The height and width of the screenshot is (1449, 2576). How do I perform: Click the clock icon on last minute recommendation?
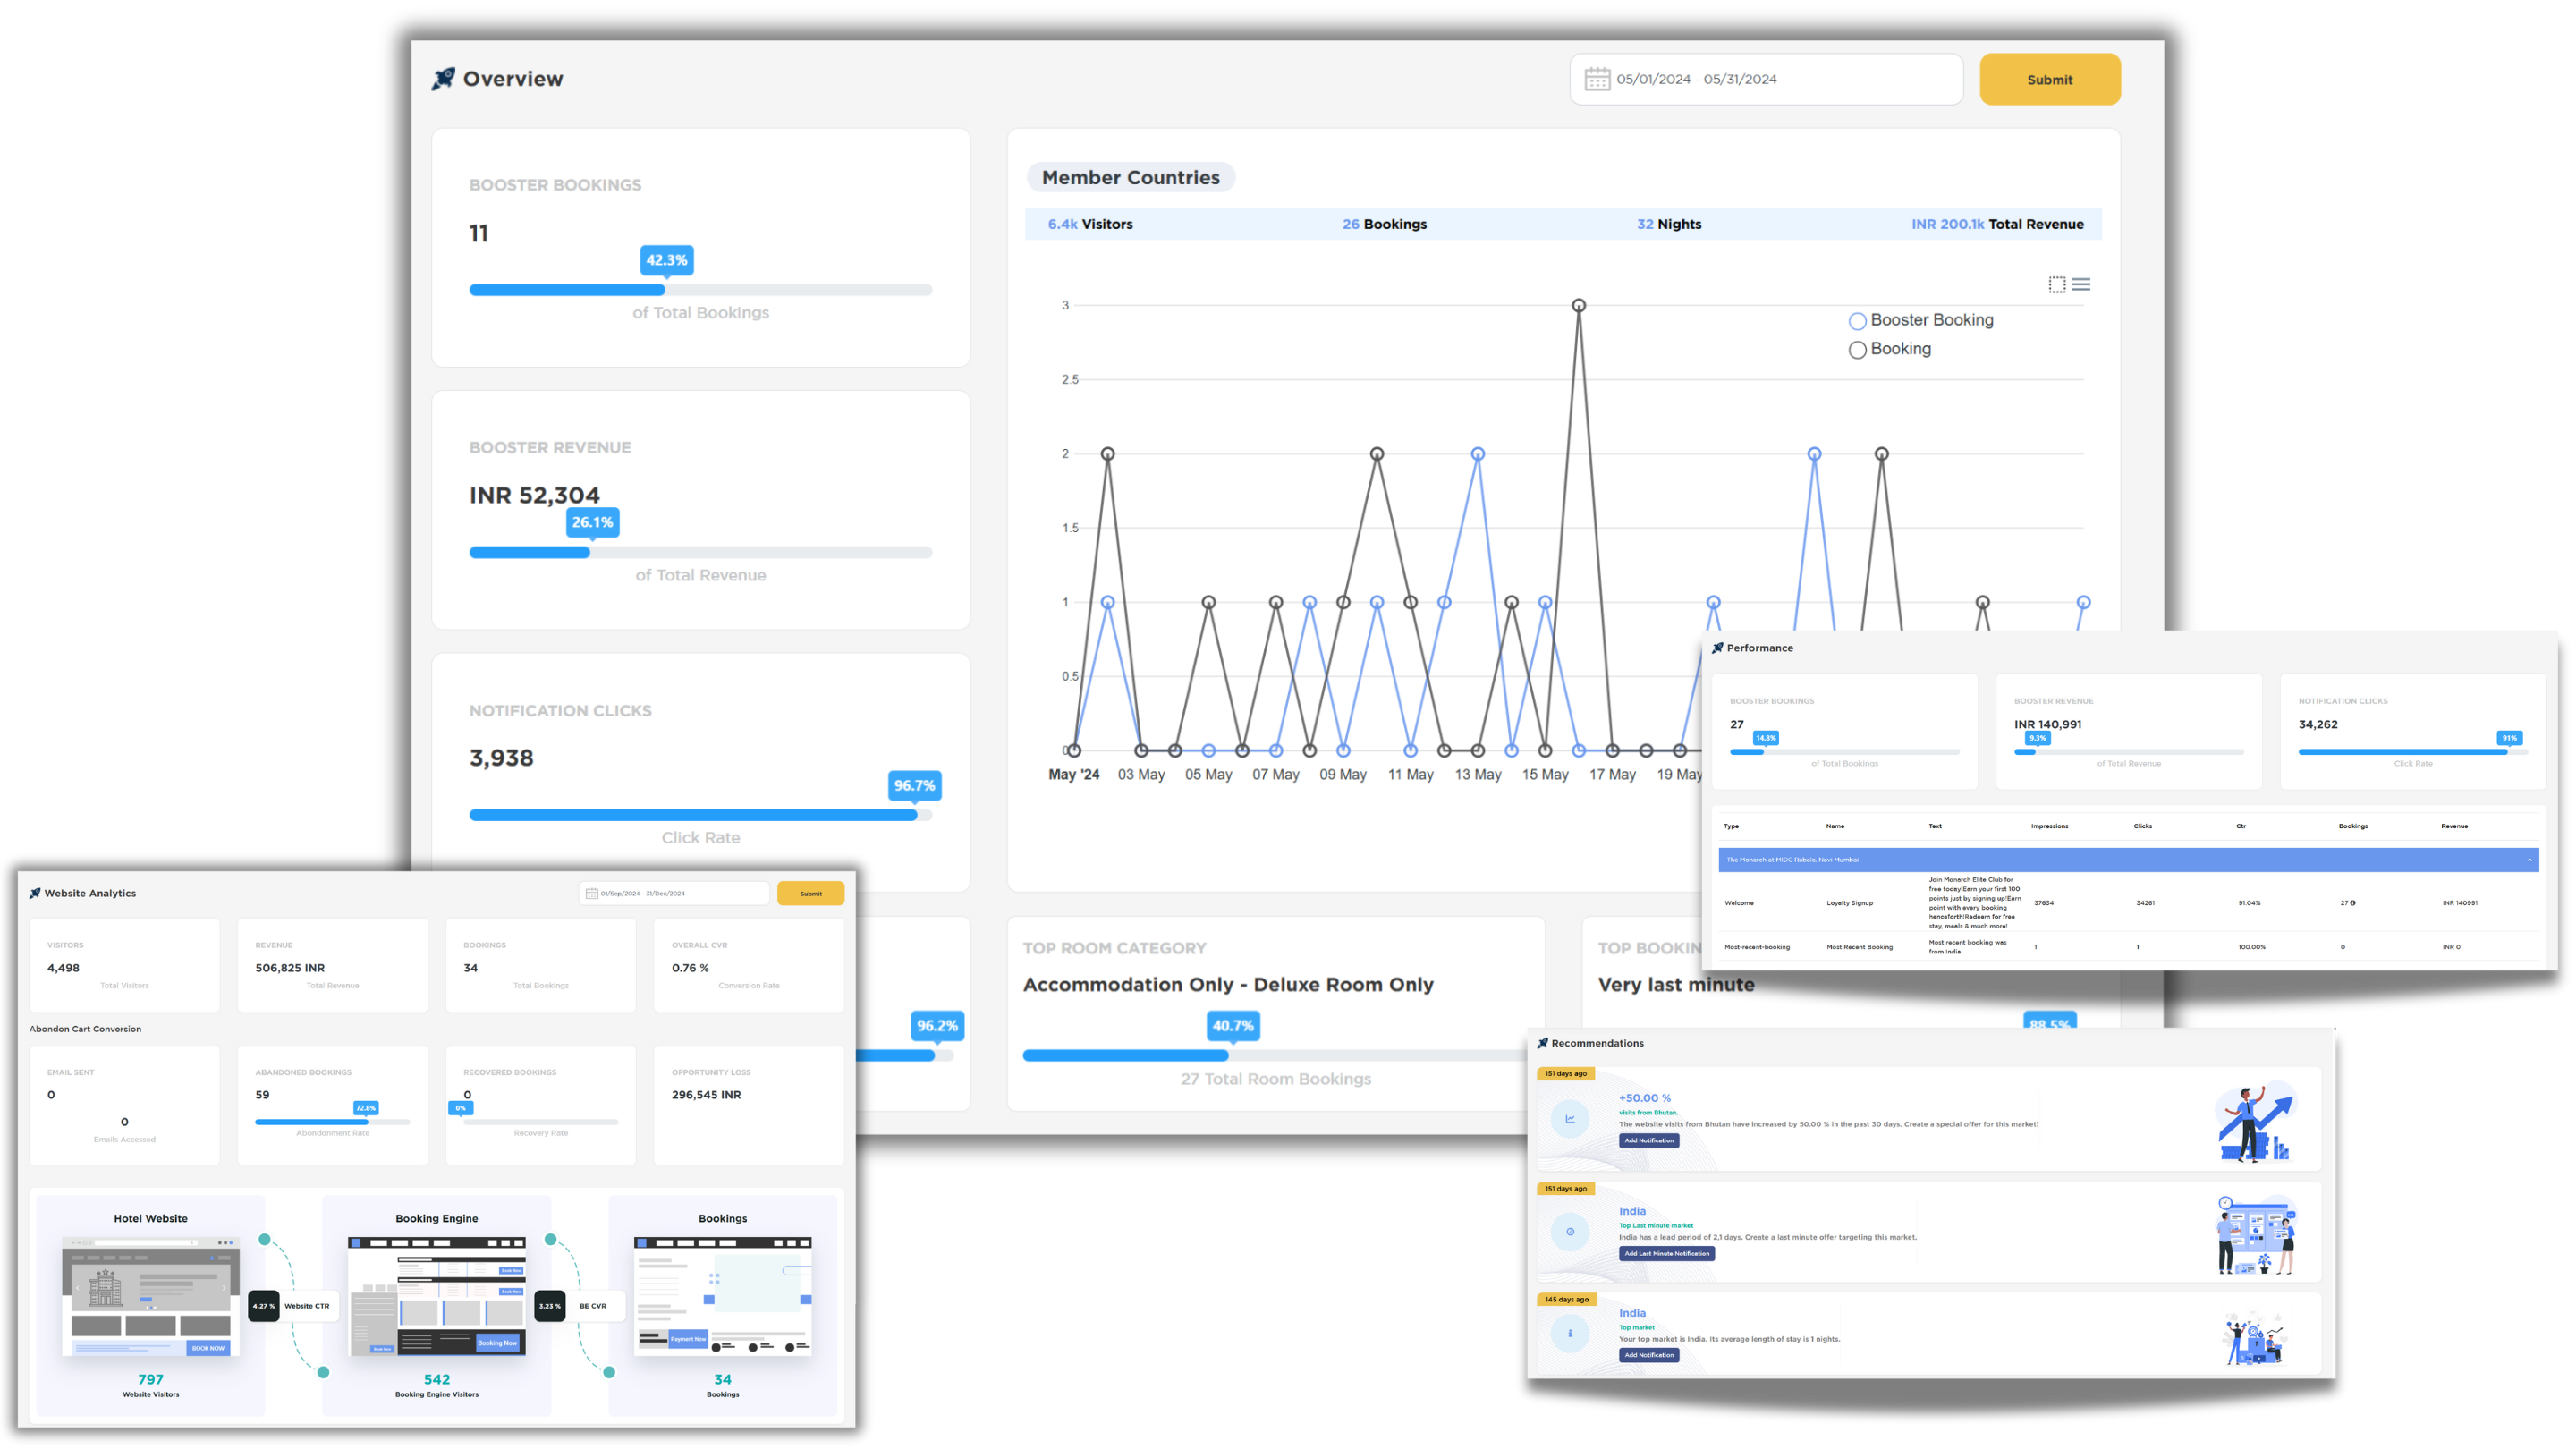click(x=1570, y=1232)
